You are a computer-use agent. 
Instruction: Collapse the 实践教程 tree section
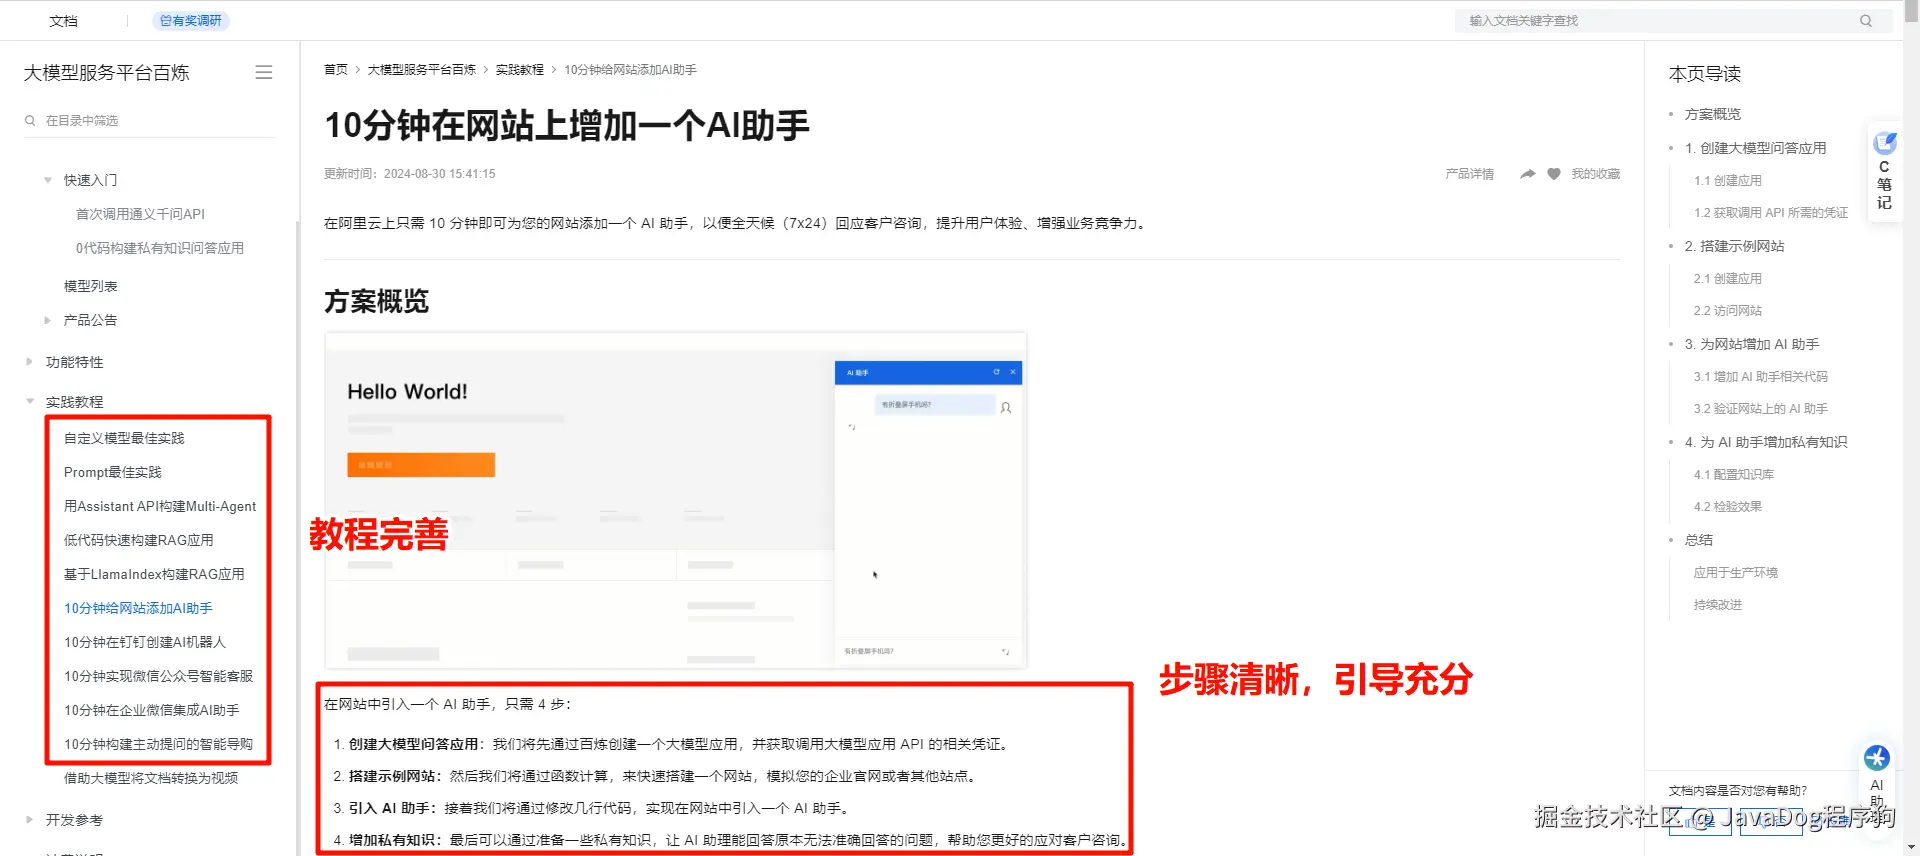point(29,402)
